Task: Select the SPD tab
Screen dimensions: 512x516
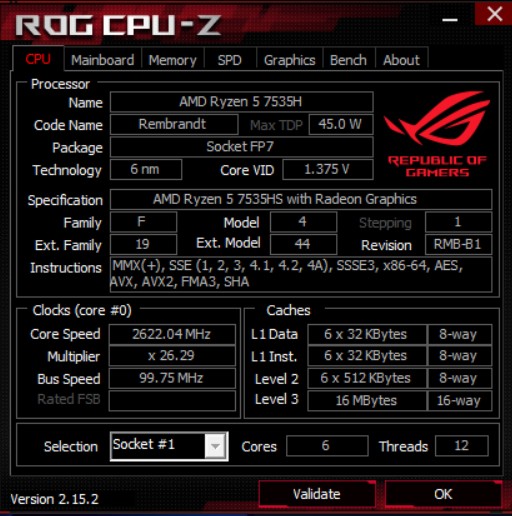Action: click(230, 60)
